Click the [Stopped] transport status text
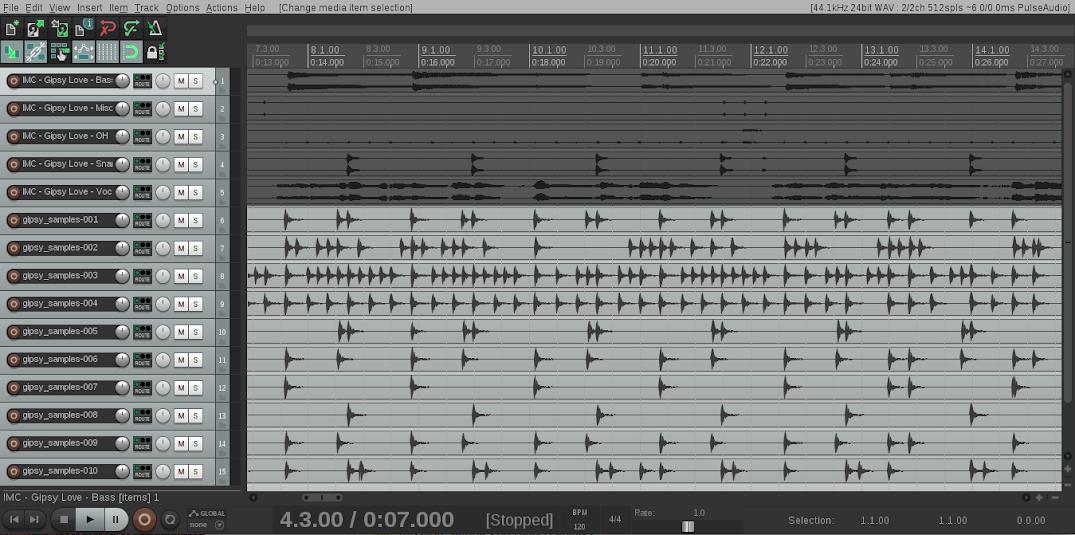The width and height of the screenshot is (1075, 535). tap(519, 520)
